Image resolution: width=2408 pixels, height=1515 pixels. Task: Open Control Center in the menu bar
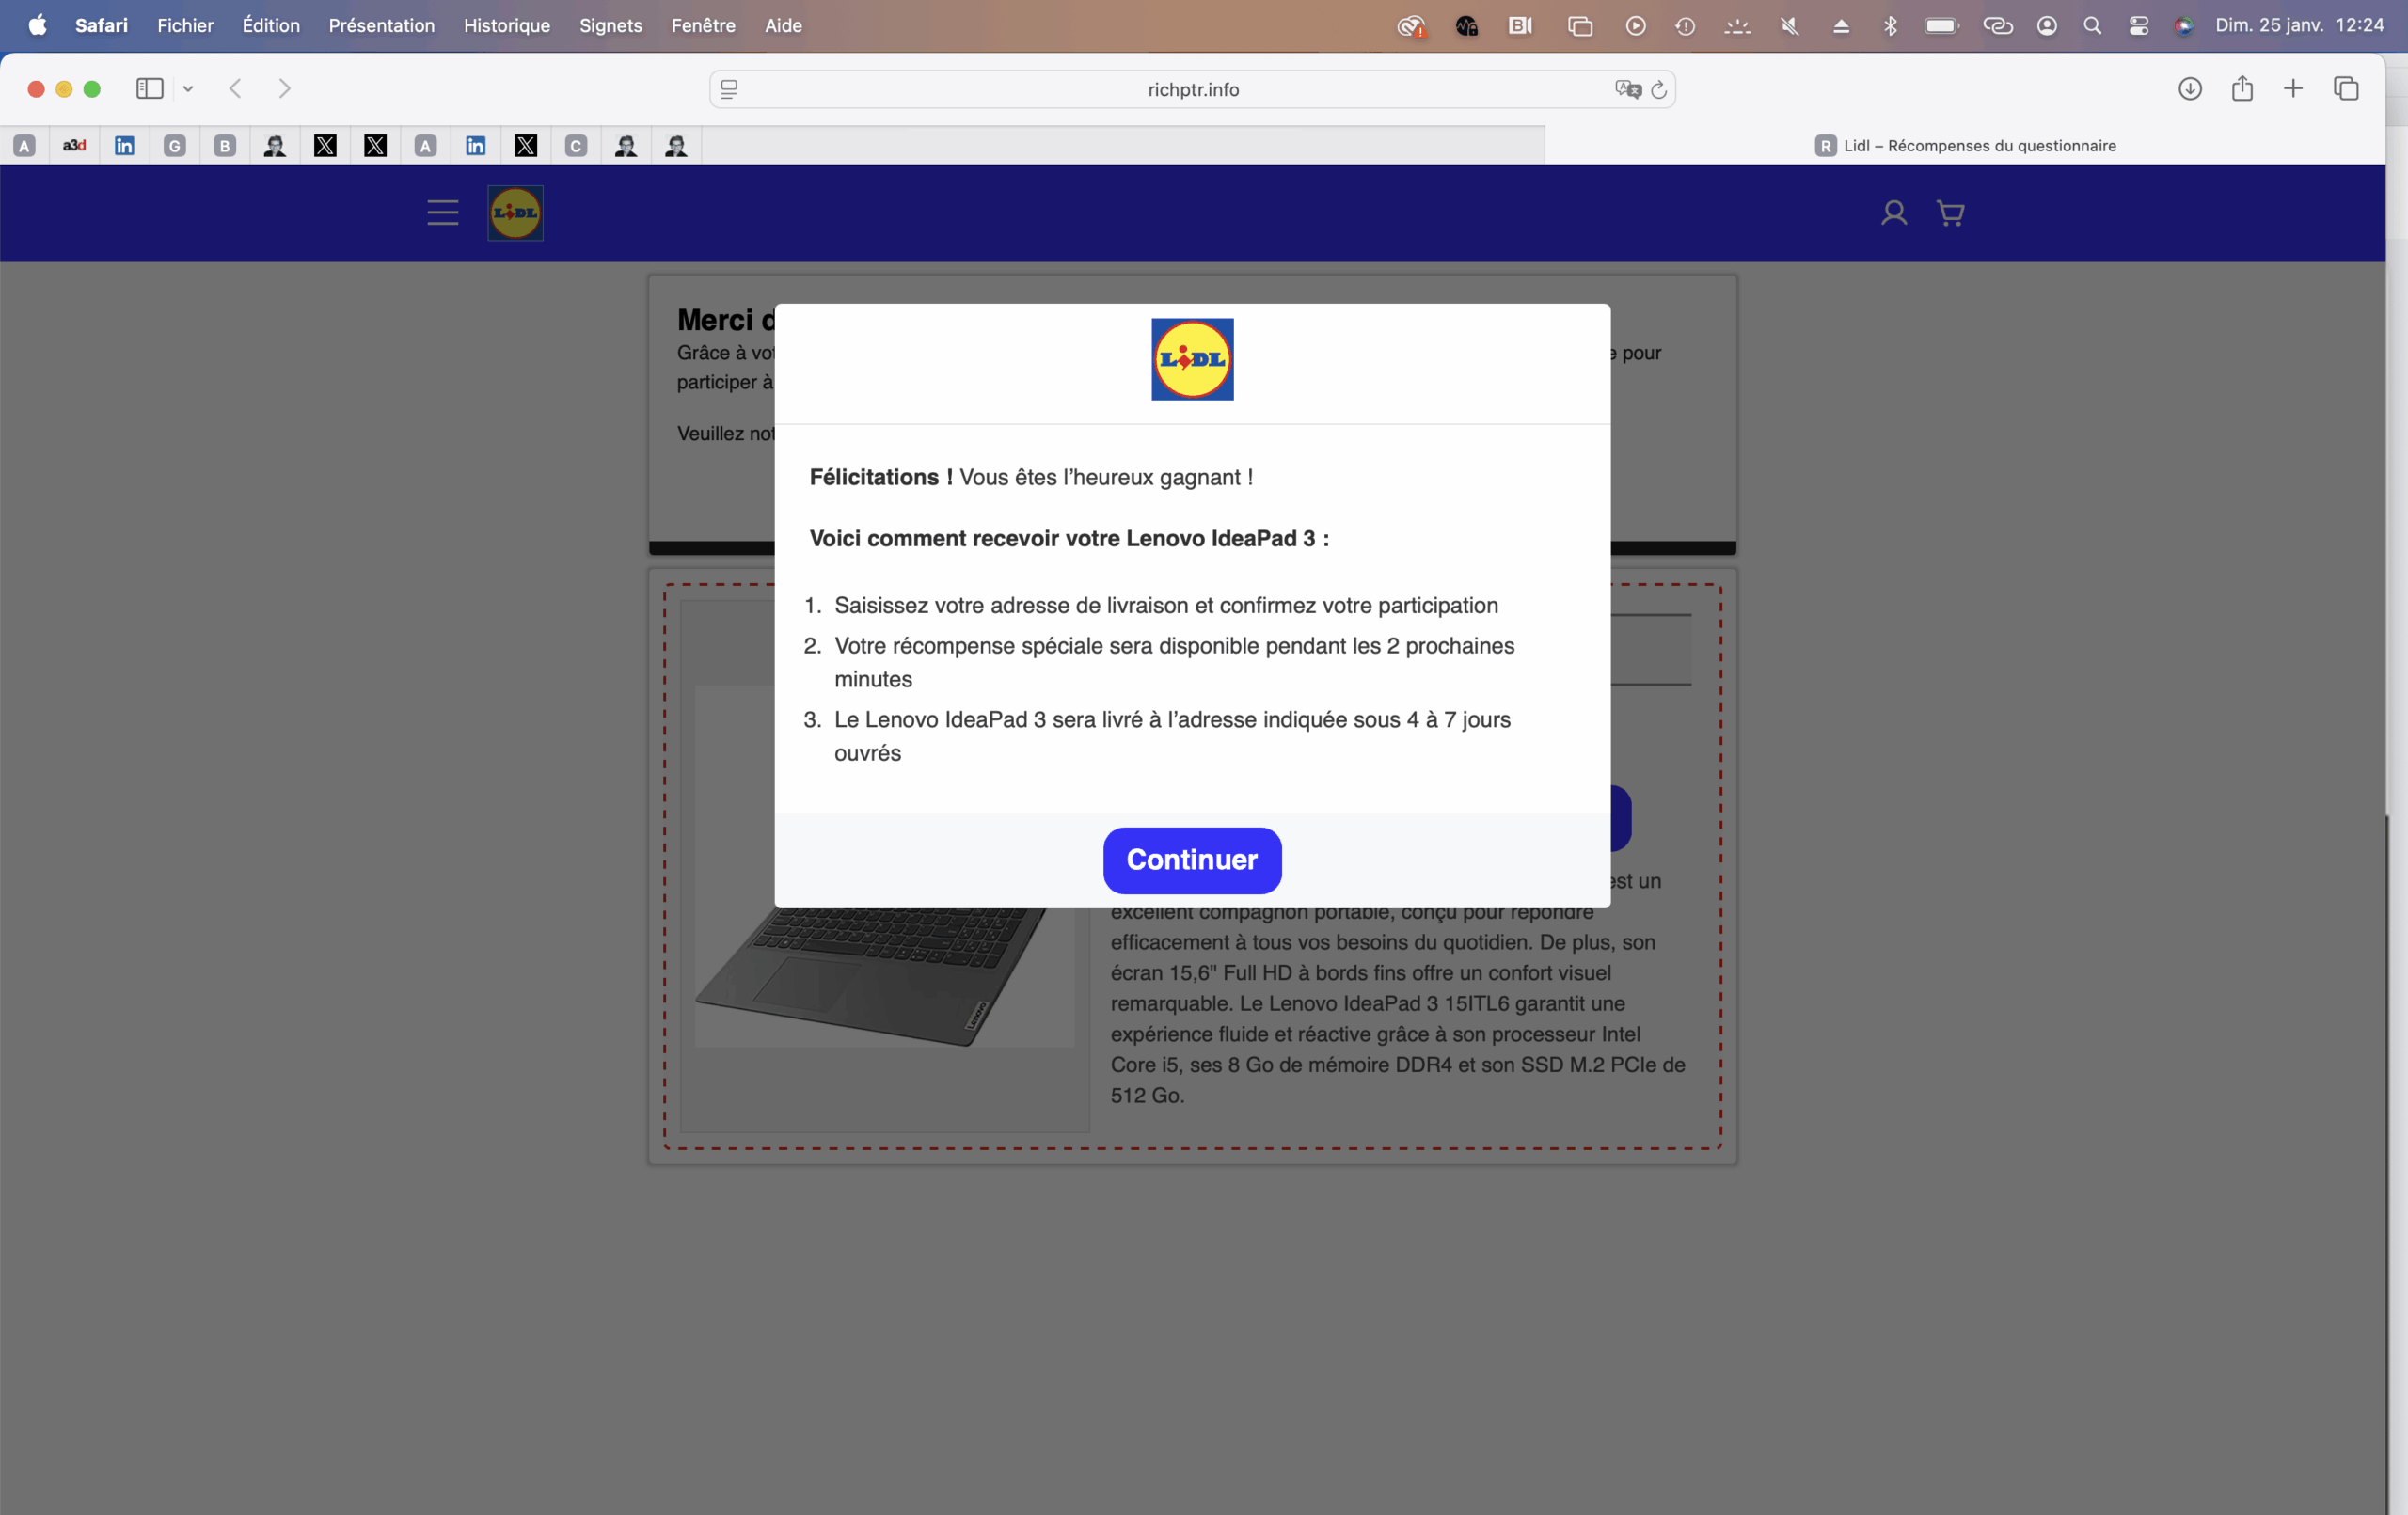[x=2138, y=26]
